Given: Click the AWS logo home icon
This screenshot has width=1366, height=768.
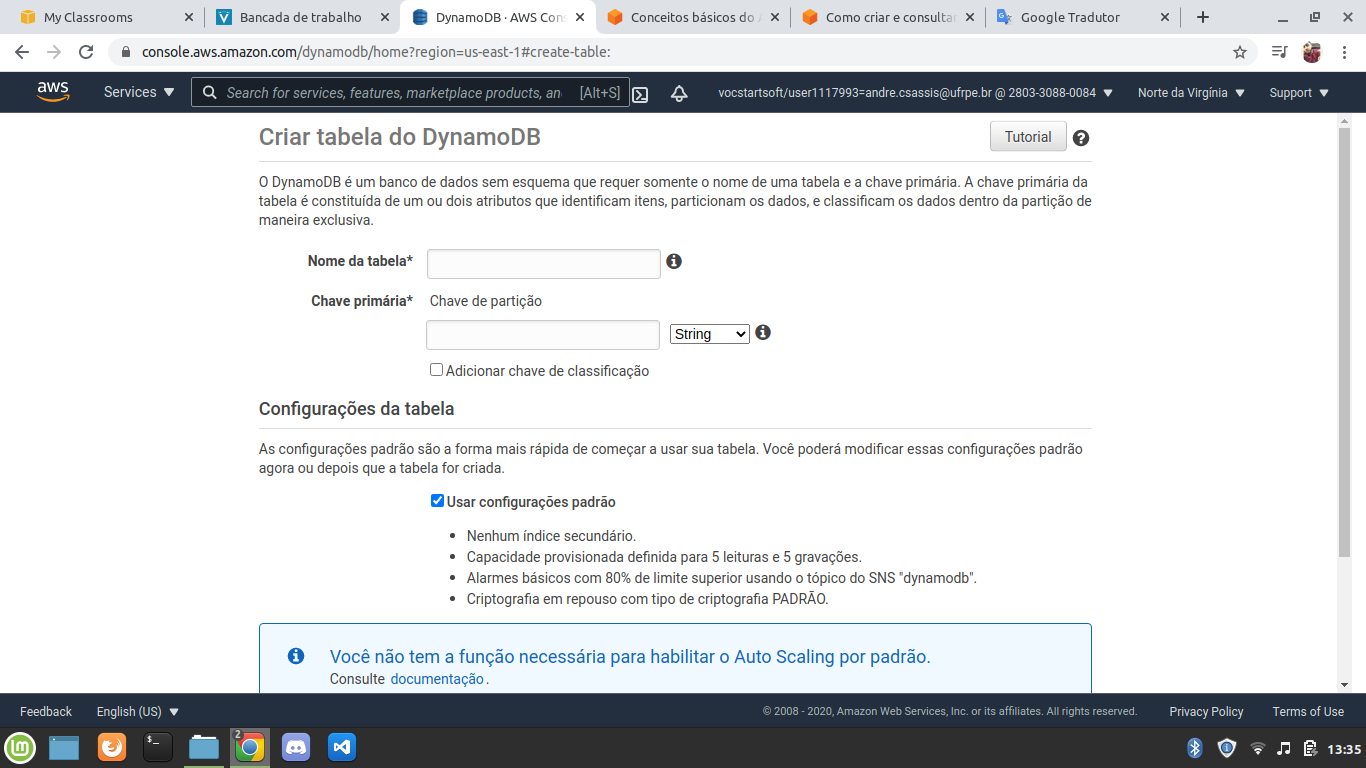Looking at the screenshot, I should coord(53,92).
